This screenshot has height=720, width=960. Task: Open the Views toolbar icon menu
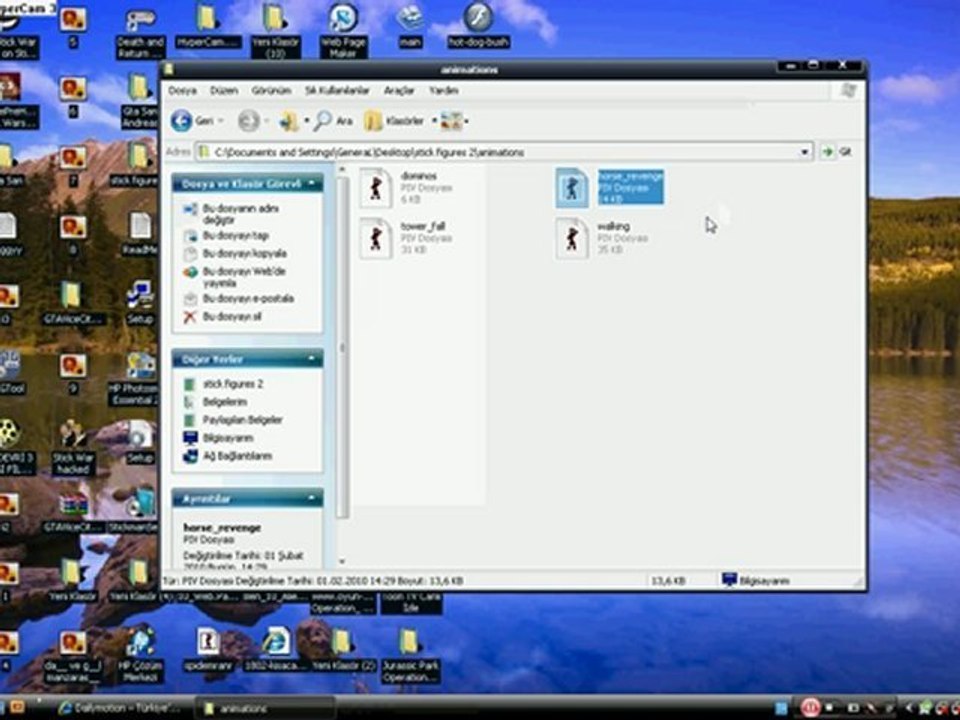point(451,121)
